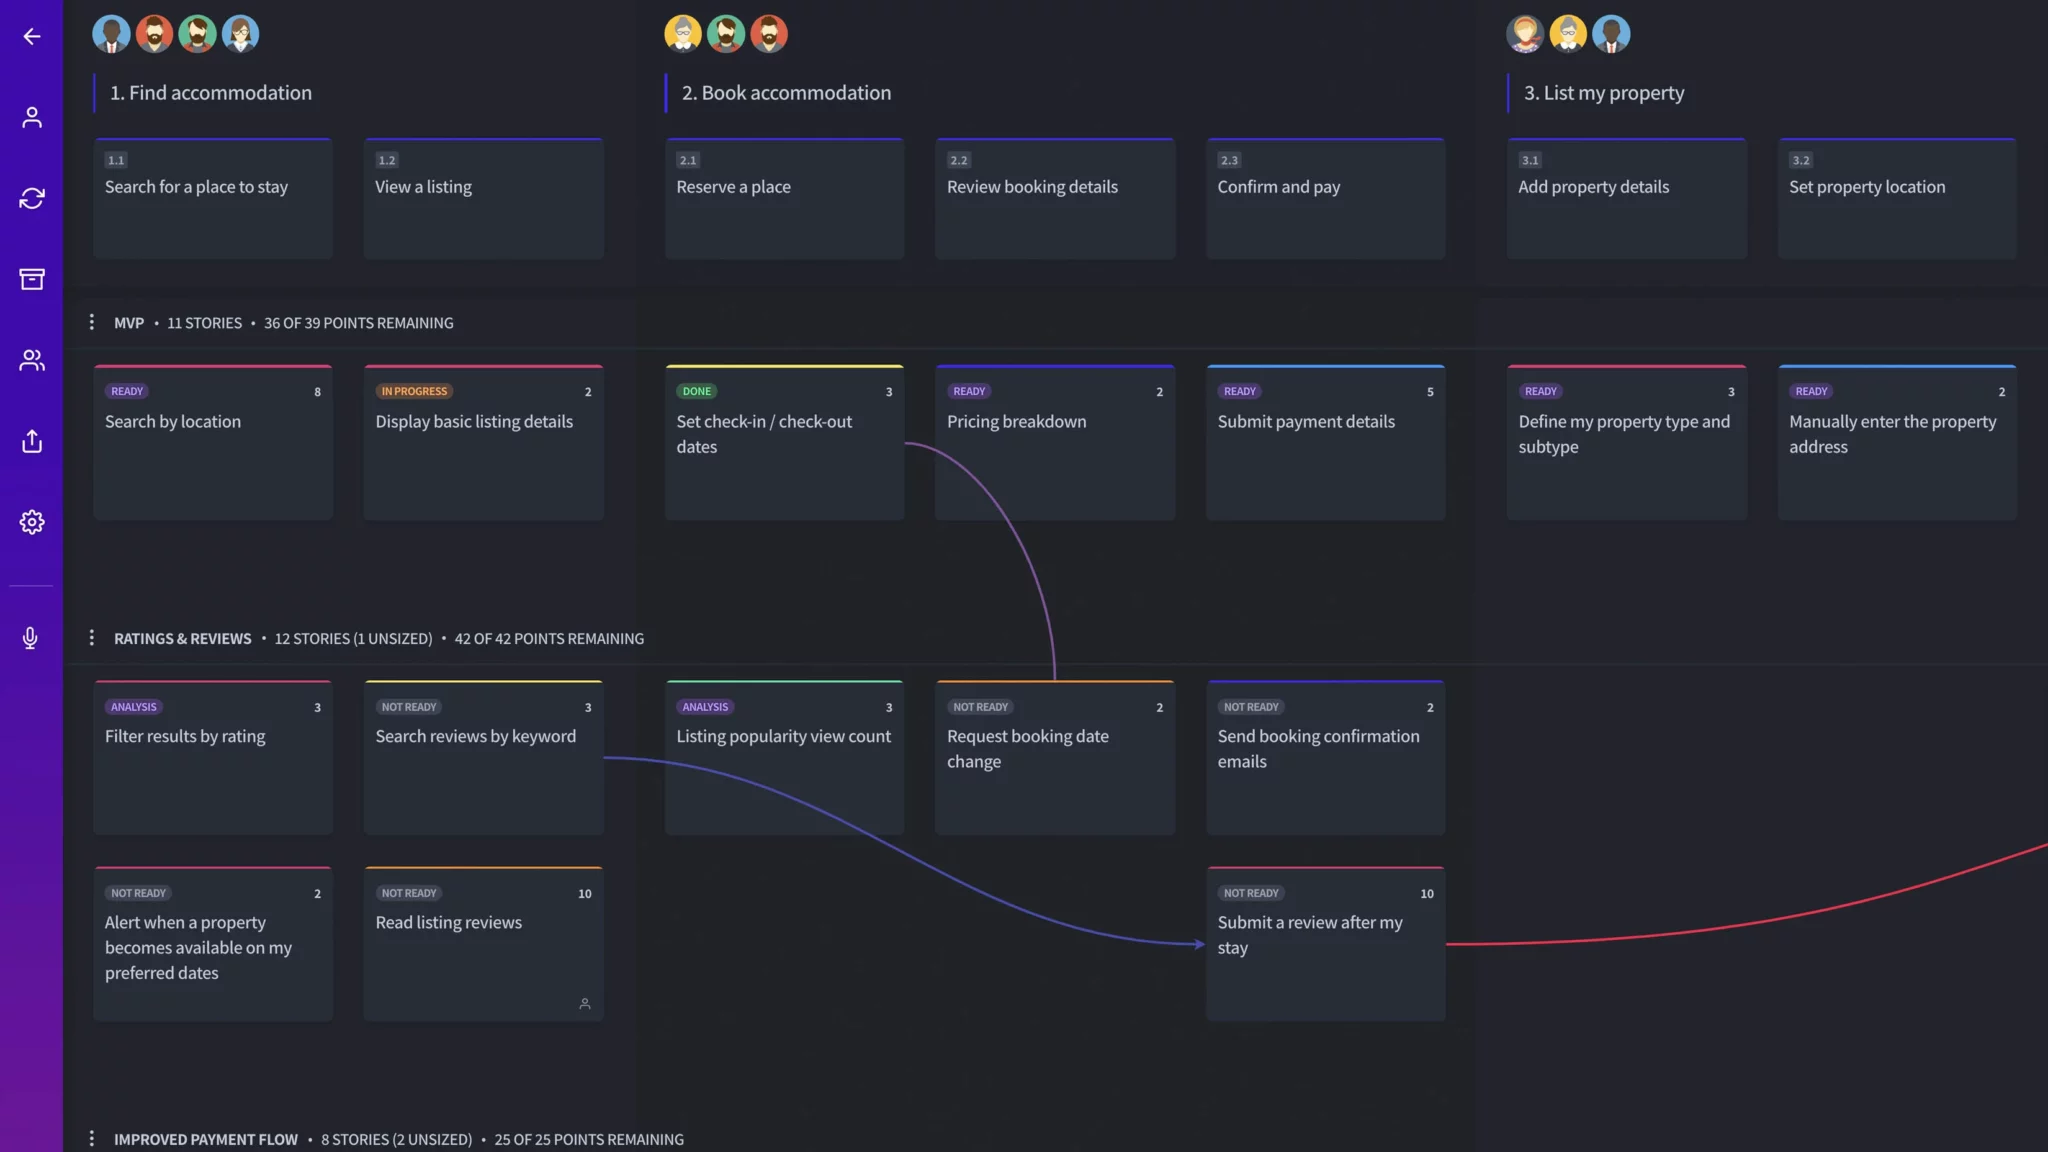Open the 'Submit payment details' story card
The image size is (2048, 1152).
coord(1326,442)
